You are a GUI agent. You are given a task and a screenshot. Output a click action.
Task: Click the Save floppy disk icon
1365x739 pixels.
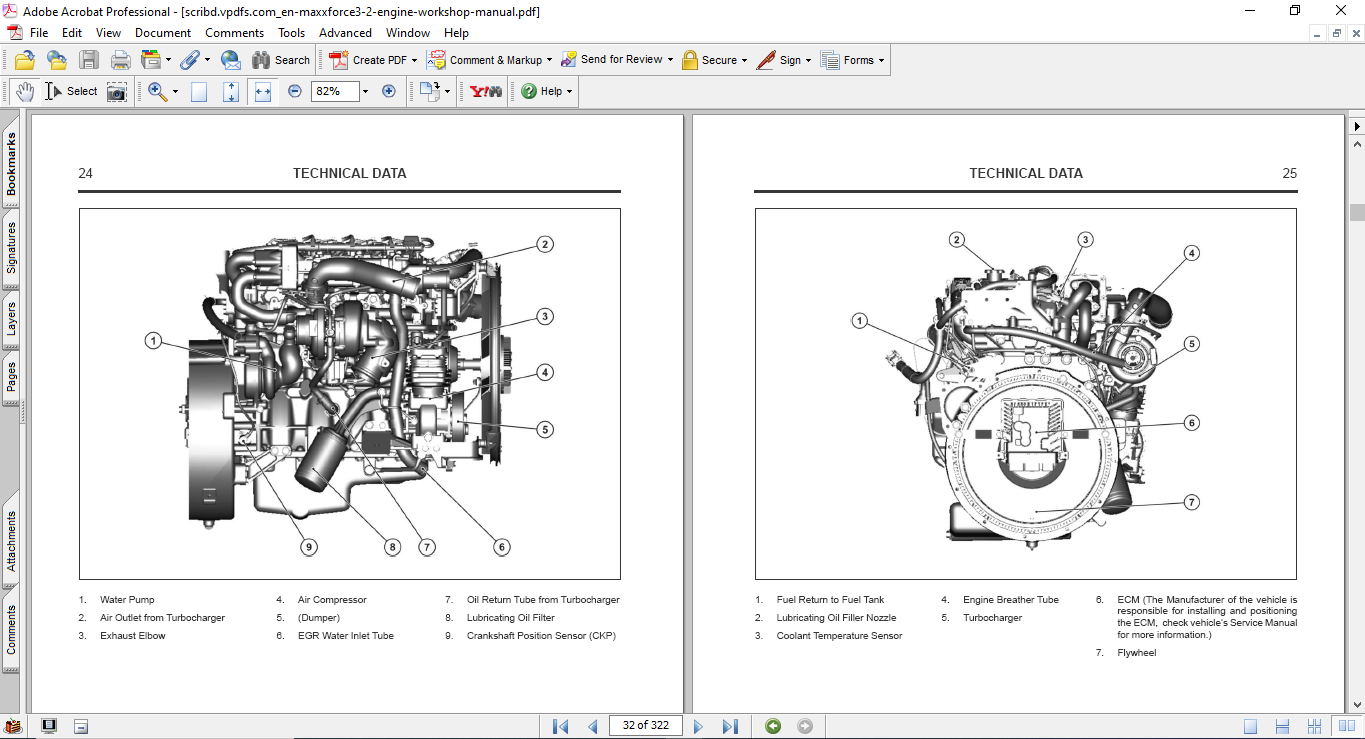coord(89,60)
